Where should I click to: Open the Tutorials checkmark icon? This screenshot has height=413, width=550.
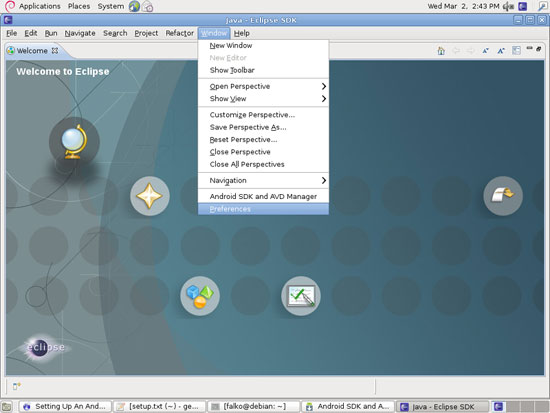tap(301, 296)
